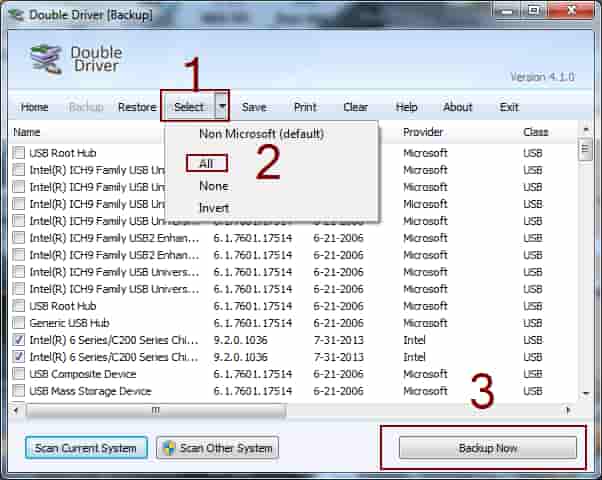Screen dimensions: 602x480
Task: Check the USB Composite Device checkbox
Action: click(x=18, y=374)
